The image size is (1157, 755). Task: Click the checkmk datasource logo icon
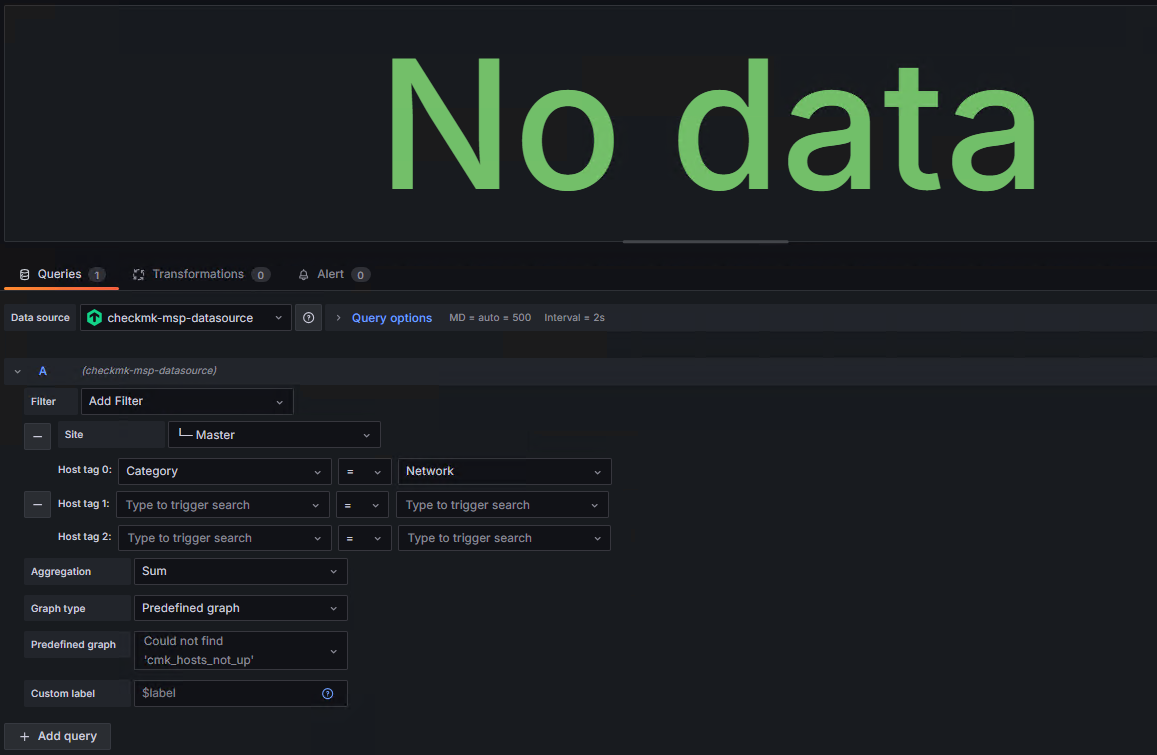click(95, 318)
